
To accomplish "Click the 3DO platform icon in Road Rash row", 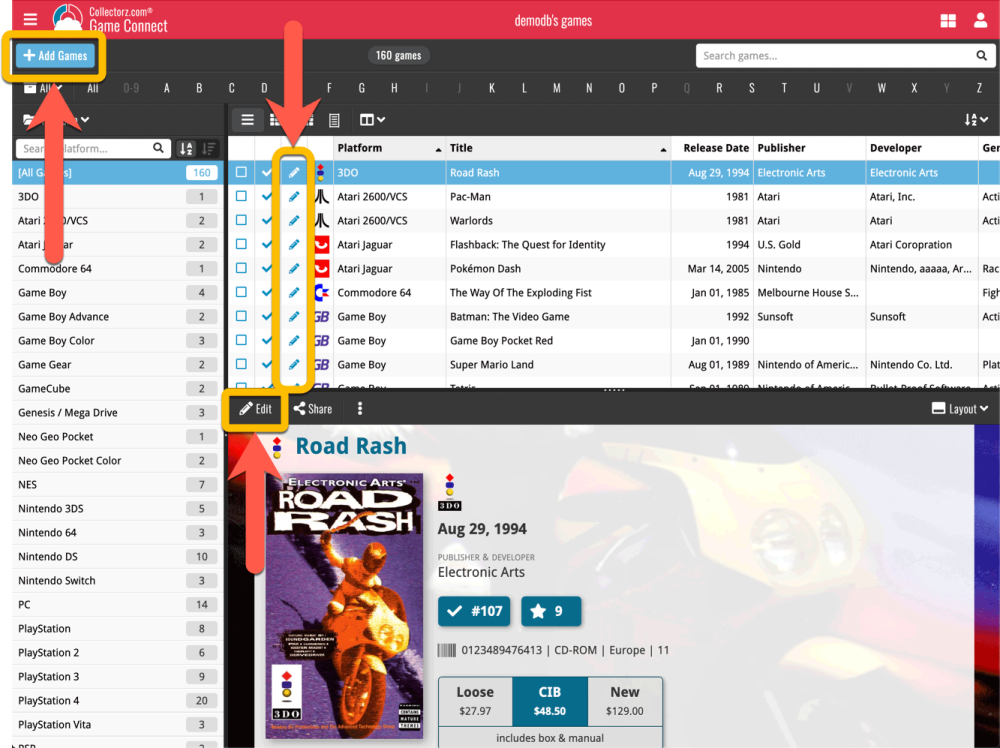I will tap(321, 172).
